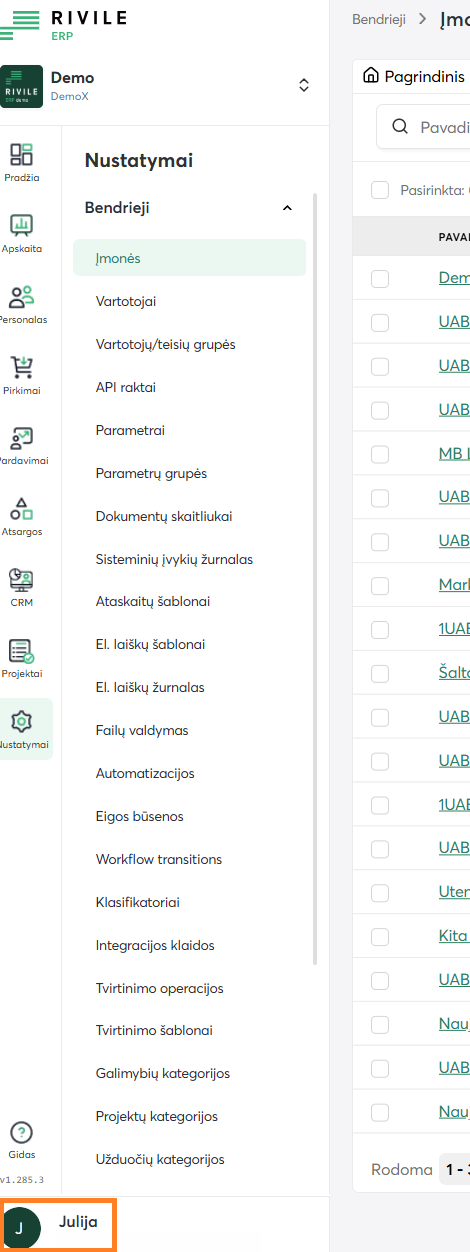Check the row checkbox beside Demo
The height and width of the screenshot is (1252, 470).
pos(380,278)
